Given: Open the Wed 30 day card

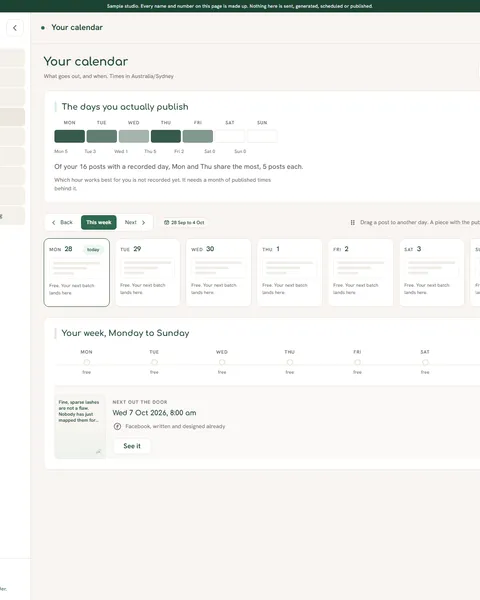Looking at the screenshot, I should coord(219,272).
